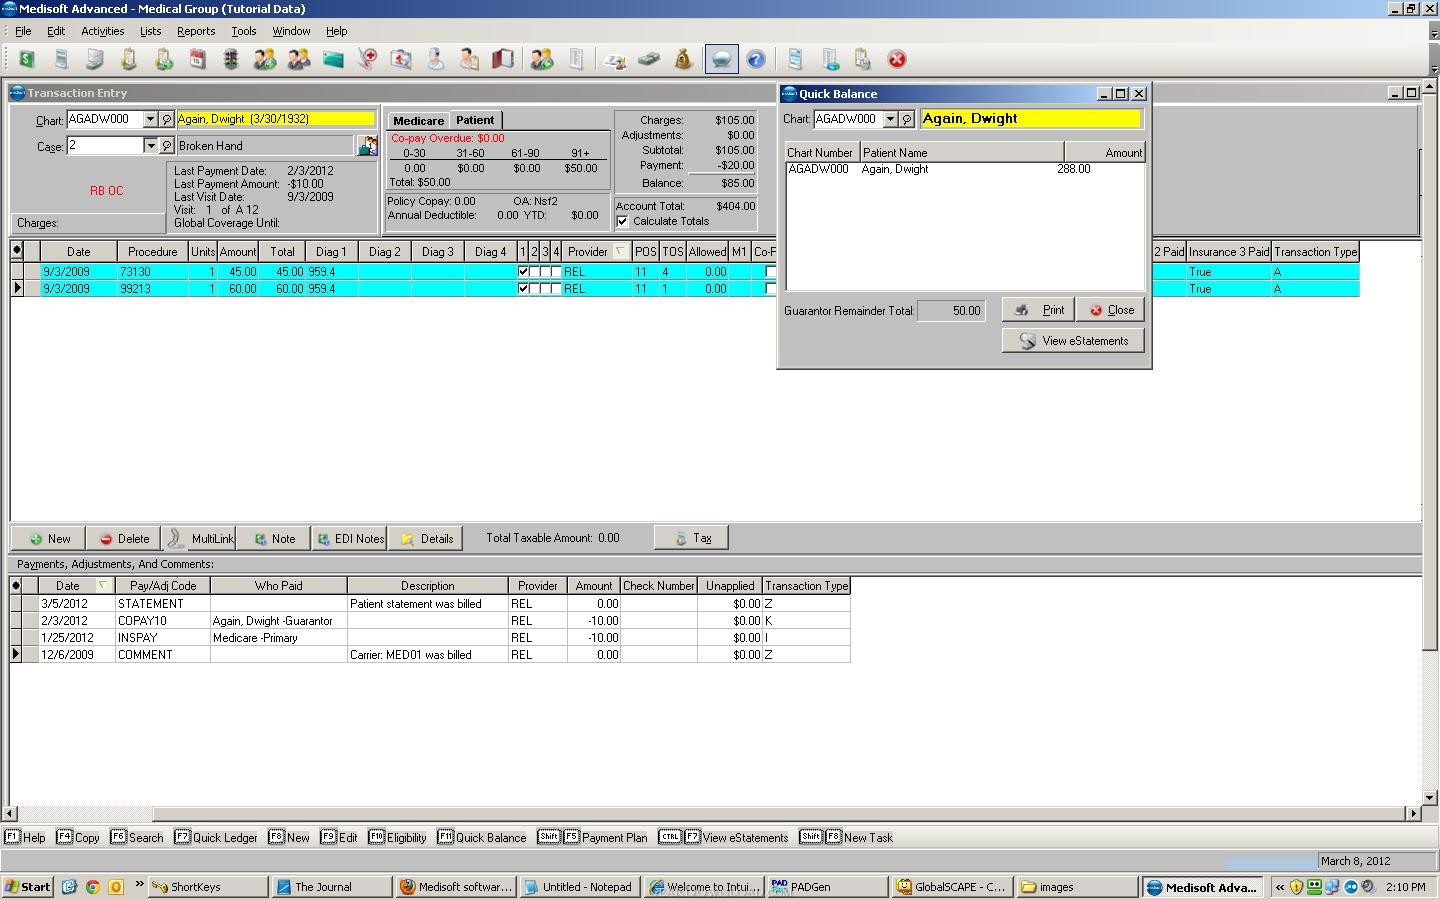Toggle Co-pay checkbox on the 99213 row
Screen dimensions: 1440x900
770,289
